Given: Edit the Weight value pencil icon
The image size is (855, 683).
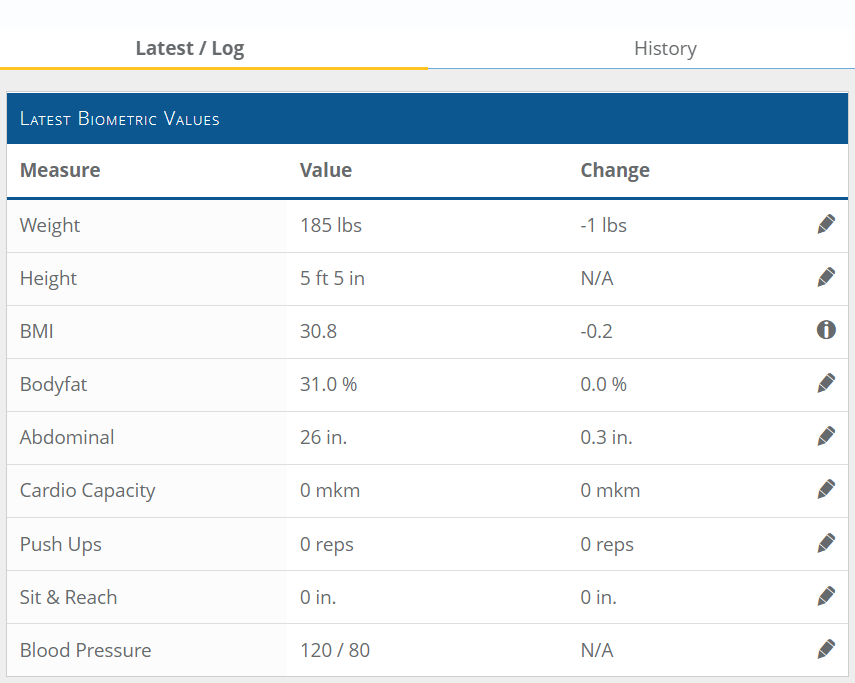Looking at the screenshot, I should coord(826,224).
